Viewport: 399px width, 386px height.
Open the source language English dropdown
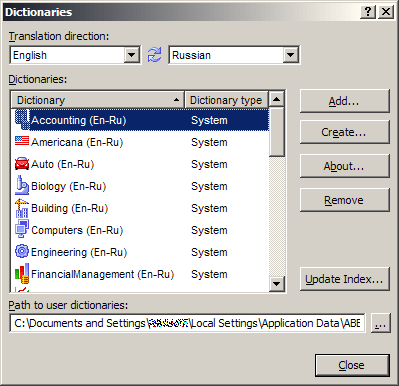coord(132,55)
